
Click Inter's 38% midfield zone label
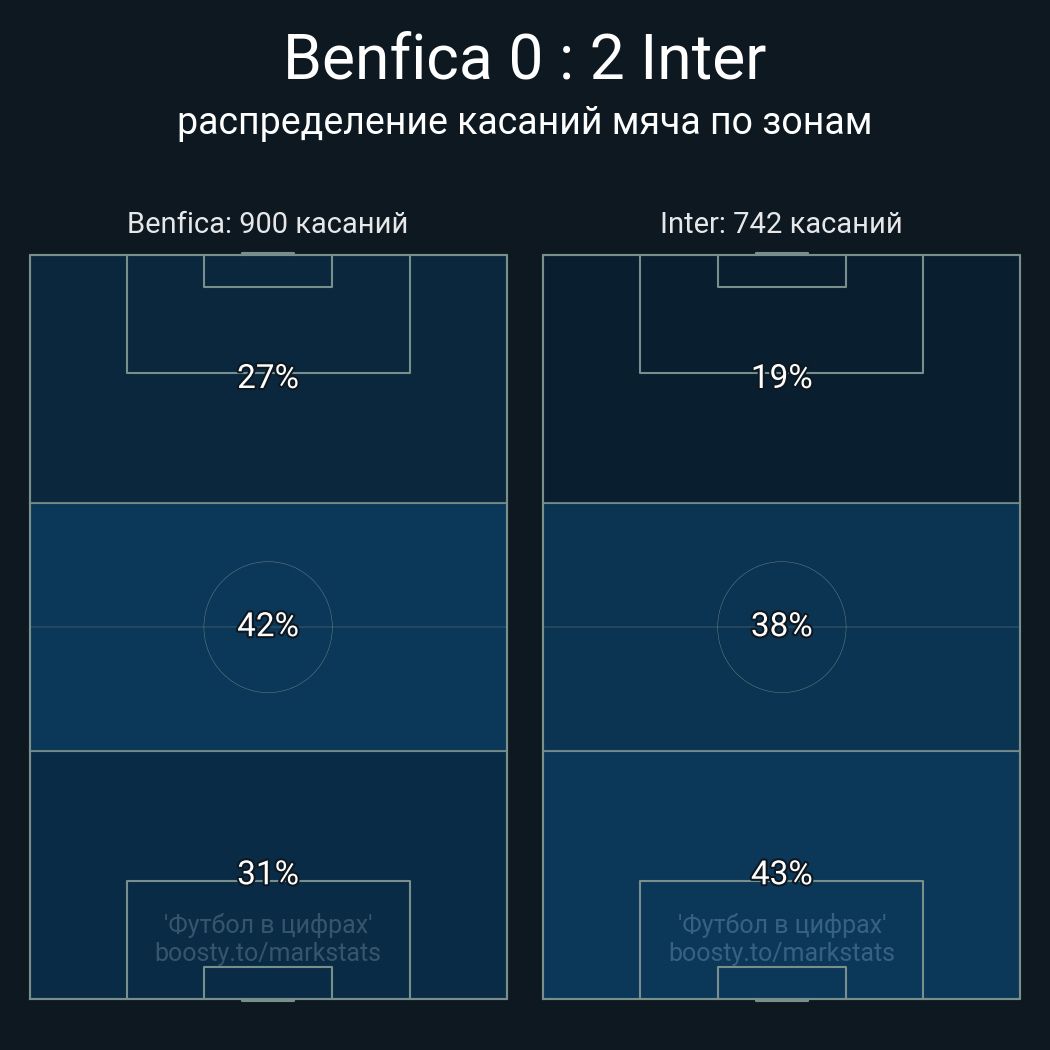point(781,626)
